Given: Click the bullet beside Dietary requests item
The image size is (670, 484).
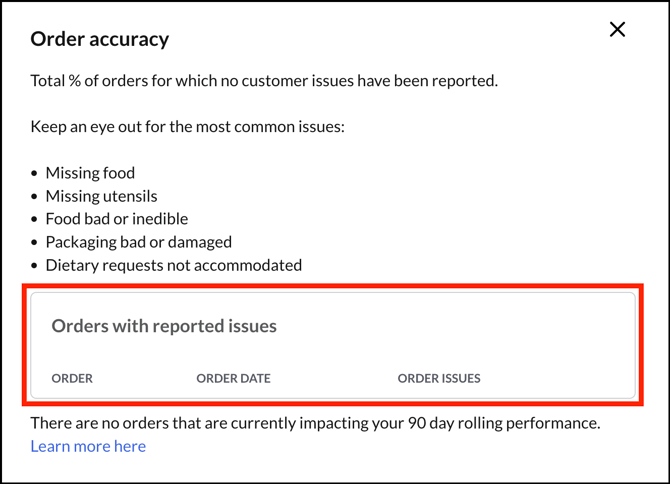Looking at the screenshot, I should point(35,266).
